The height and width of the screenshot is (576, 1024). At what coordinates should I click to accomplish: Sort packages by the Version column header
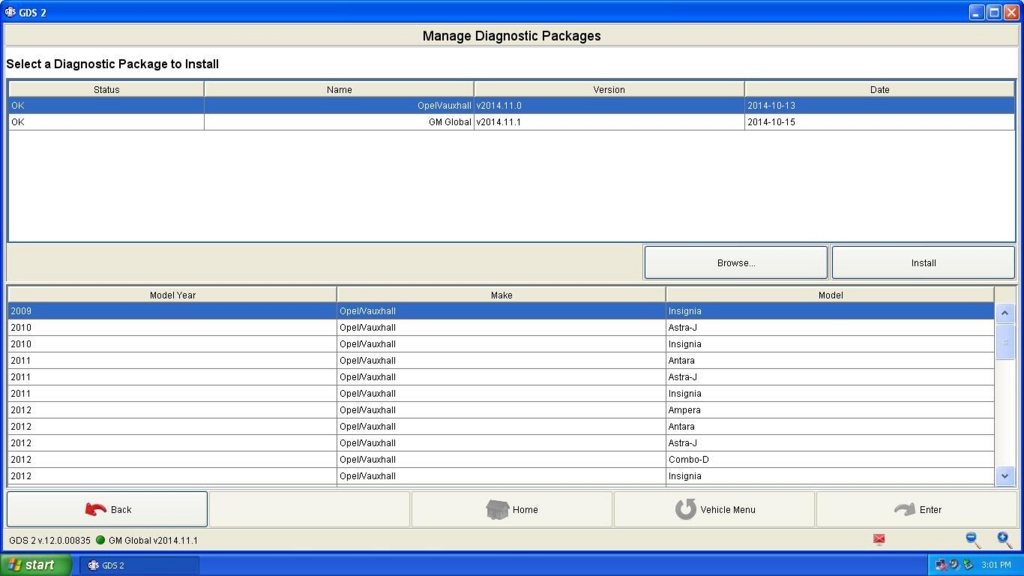tap(609, 89)
